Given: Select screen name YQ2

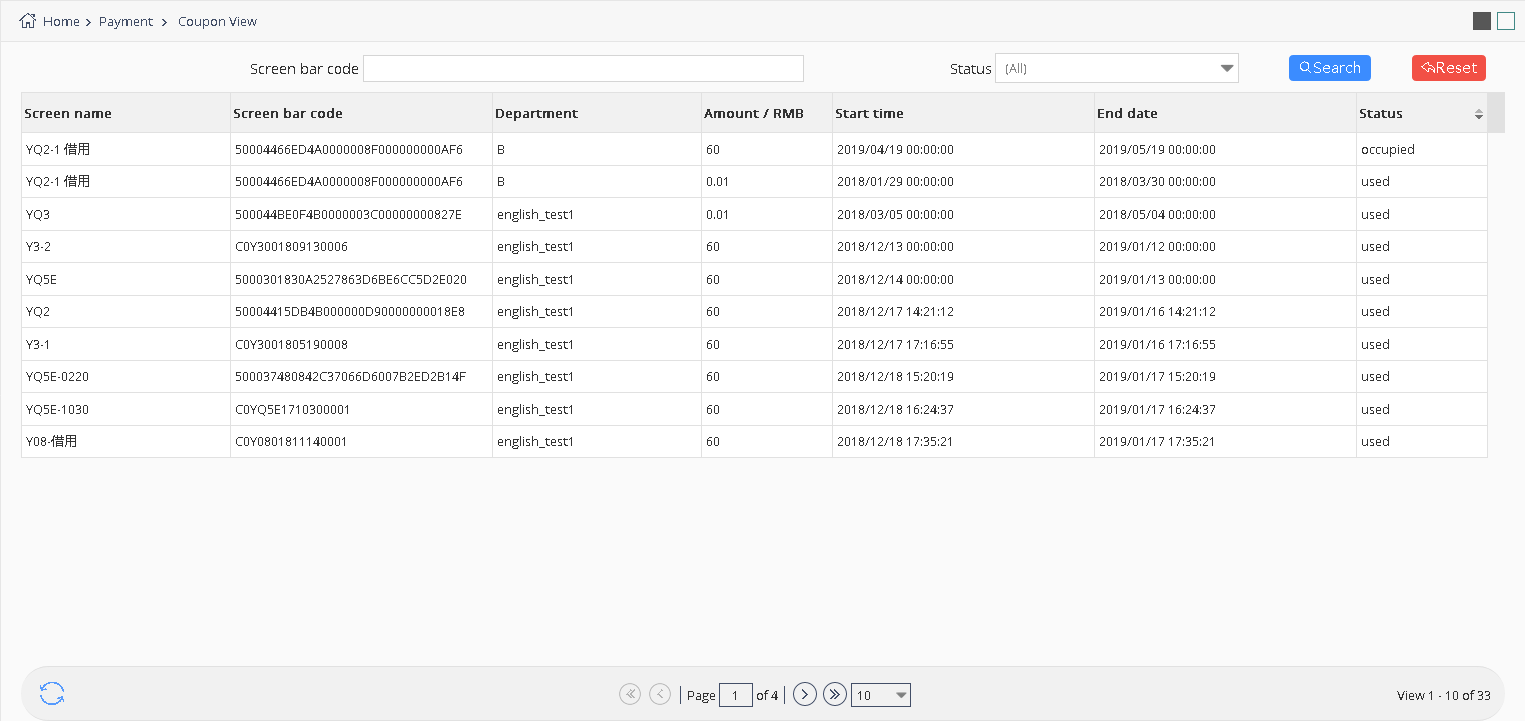Looking at the screenshot, I should (x=38, y=312).
